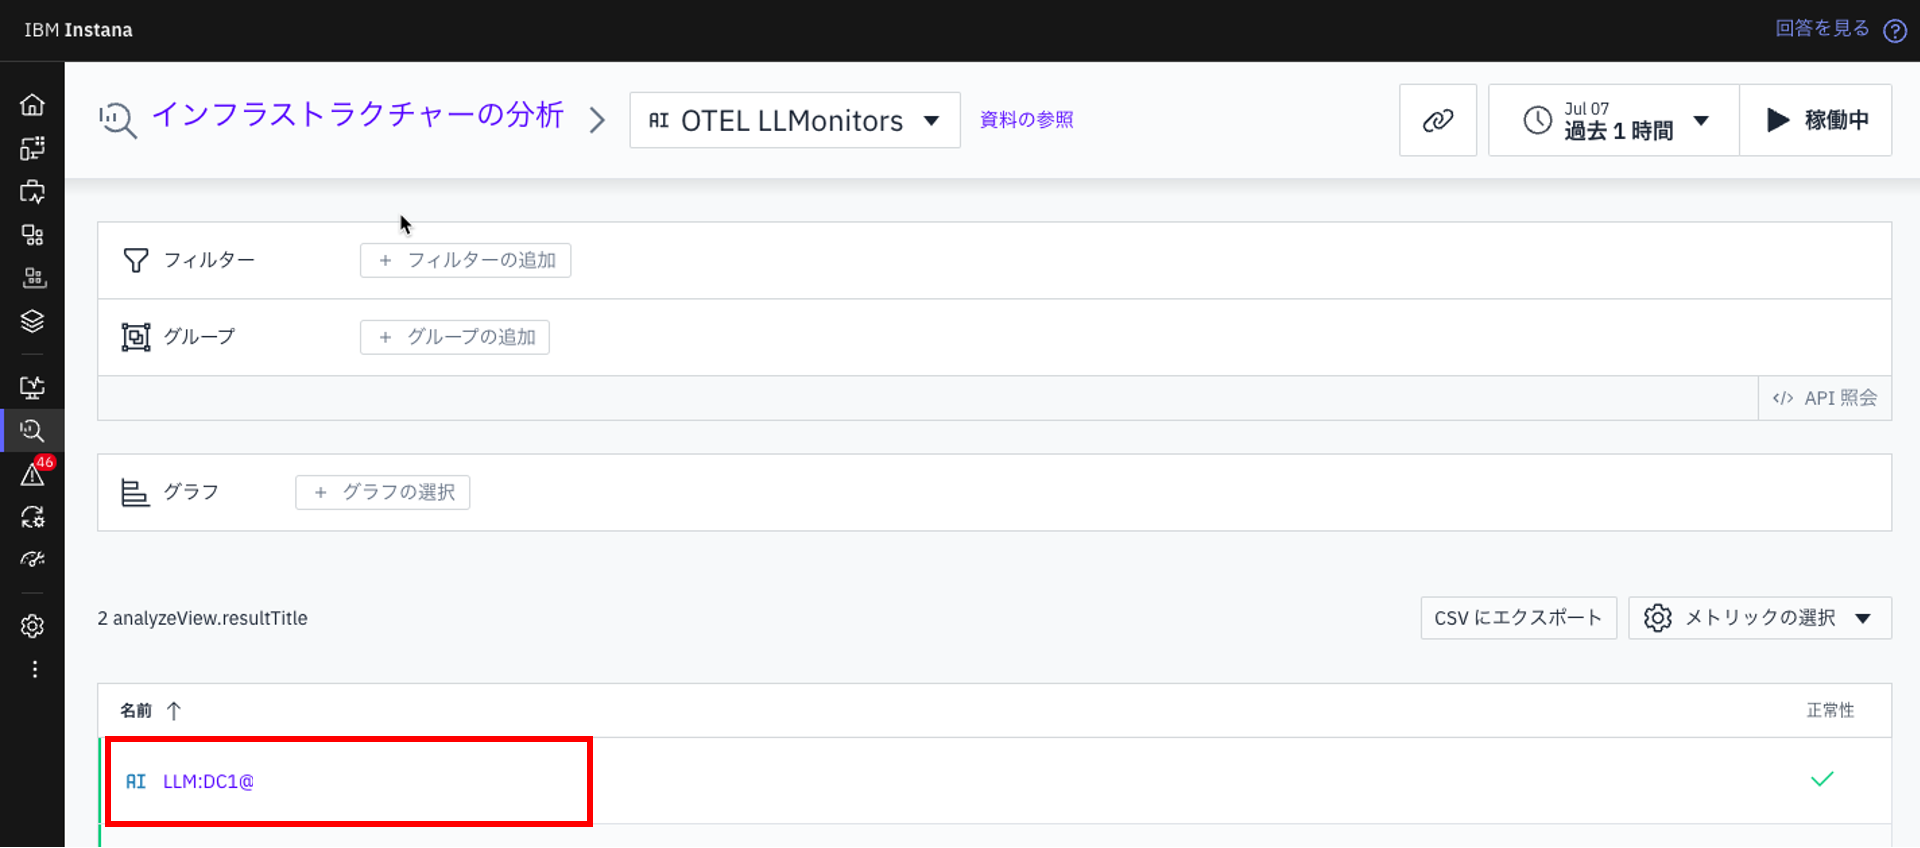The image size is (1920, 848).
Task: Click グラフの選択 button
Action: pos(383,492)
